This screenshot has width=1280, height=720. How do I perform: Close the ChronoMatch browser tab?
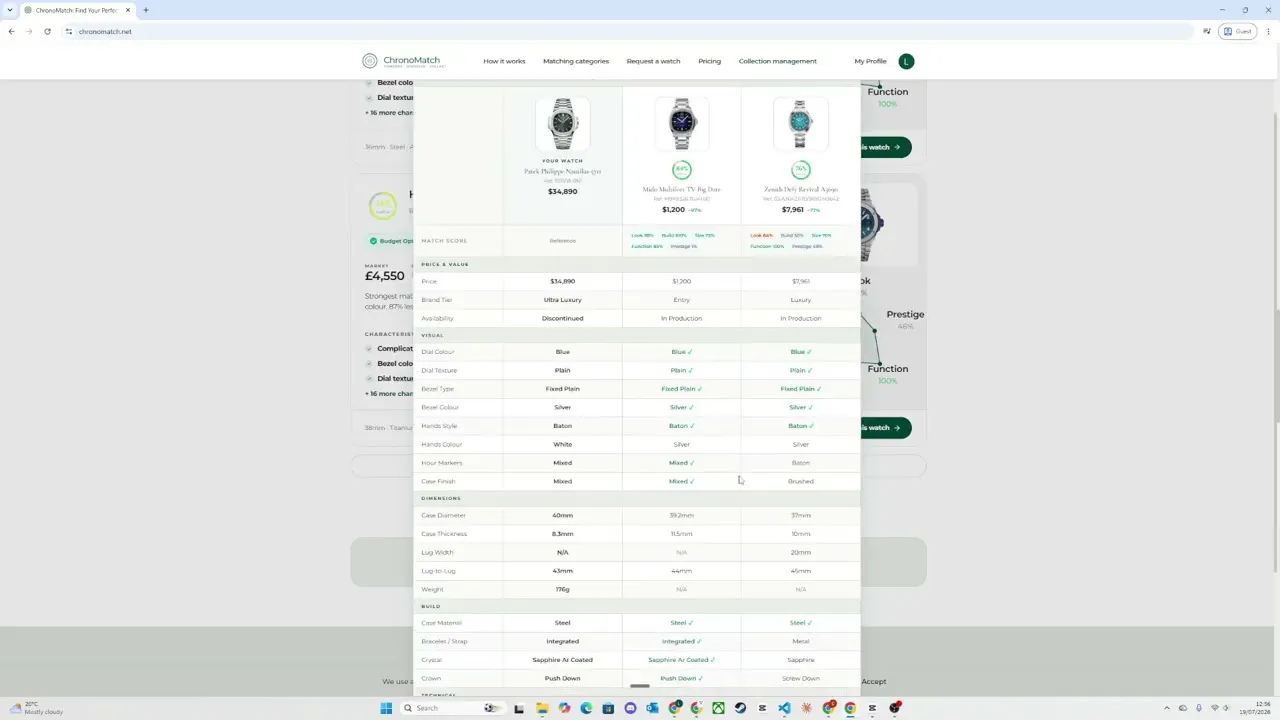(x=128, y=10)
